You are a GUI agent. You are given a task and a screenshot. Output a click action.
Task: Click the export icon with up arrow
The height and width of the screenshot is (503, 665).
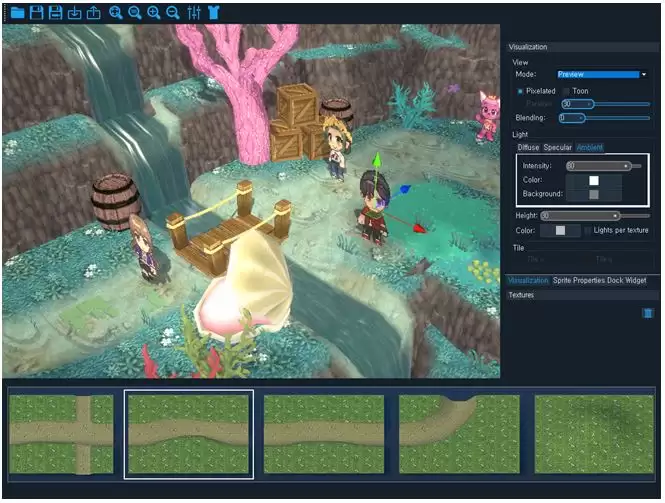94,13
